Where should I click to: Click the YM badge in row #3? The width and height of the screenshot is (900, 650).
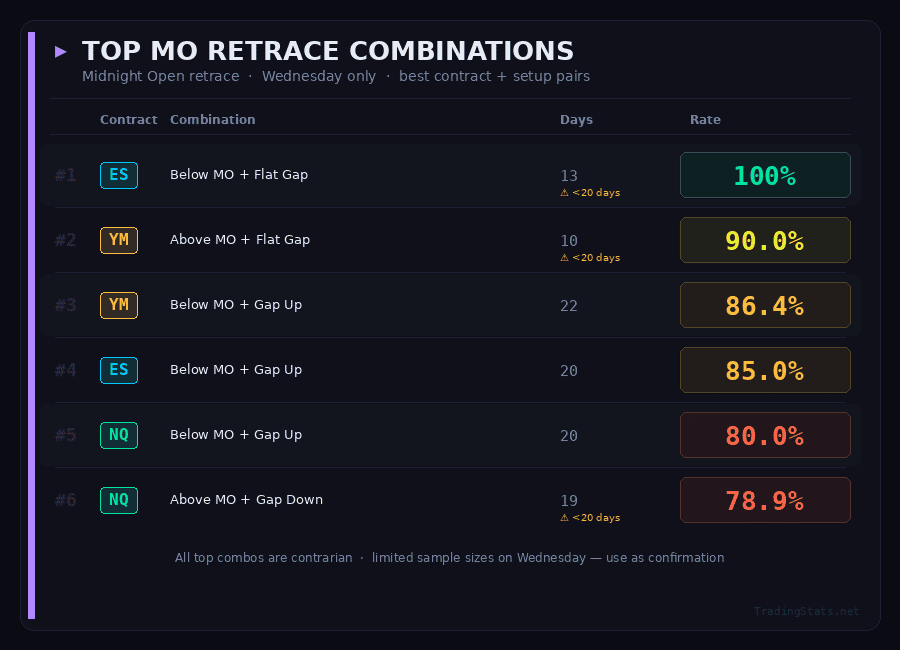(119, 305)
